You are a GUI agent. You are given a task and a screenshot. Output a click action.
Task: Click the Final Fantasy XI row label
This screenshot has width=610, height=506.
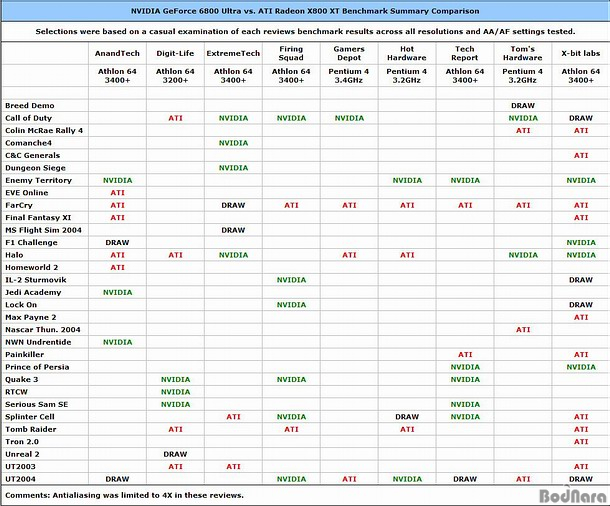point(38,217)
